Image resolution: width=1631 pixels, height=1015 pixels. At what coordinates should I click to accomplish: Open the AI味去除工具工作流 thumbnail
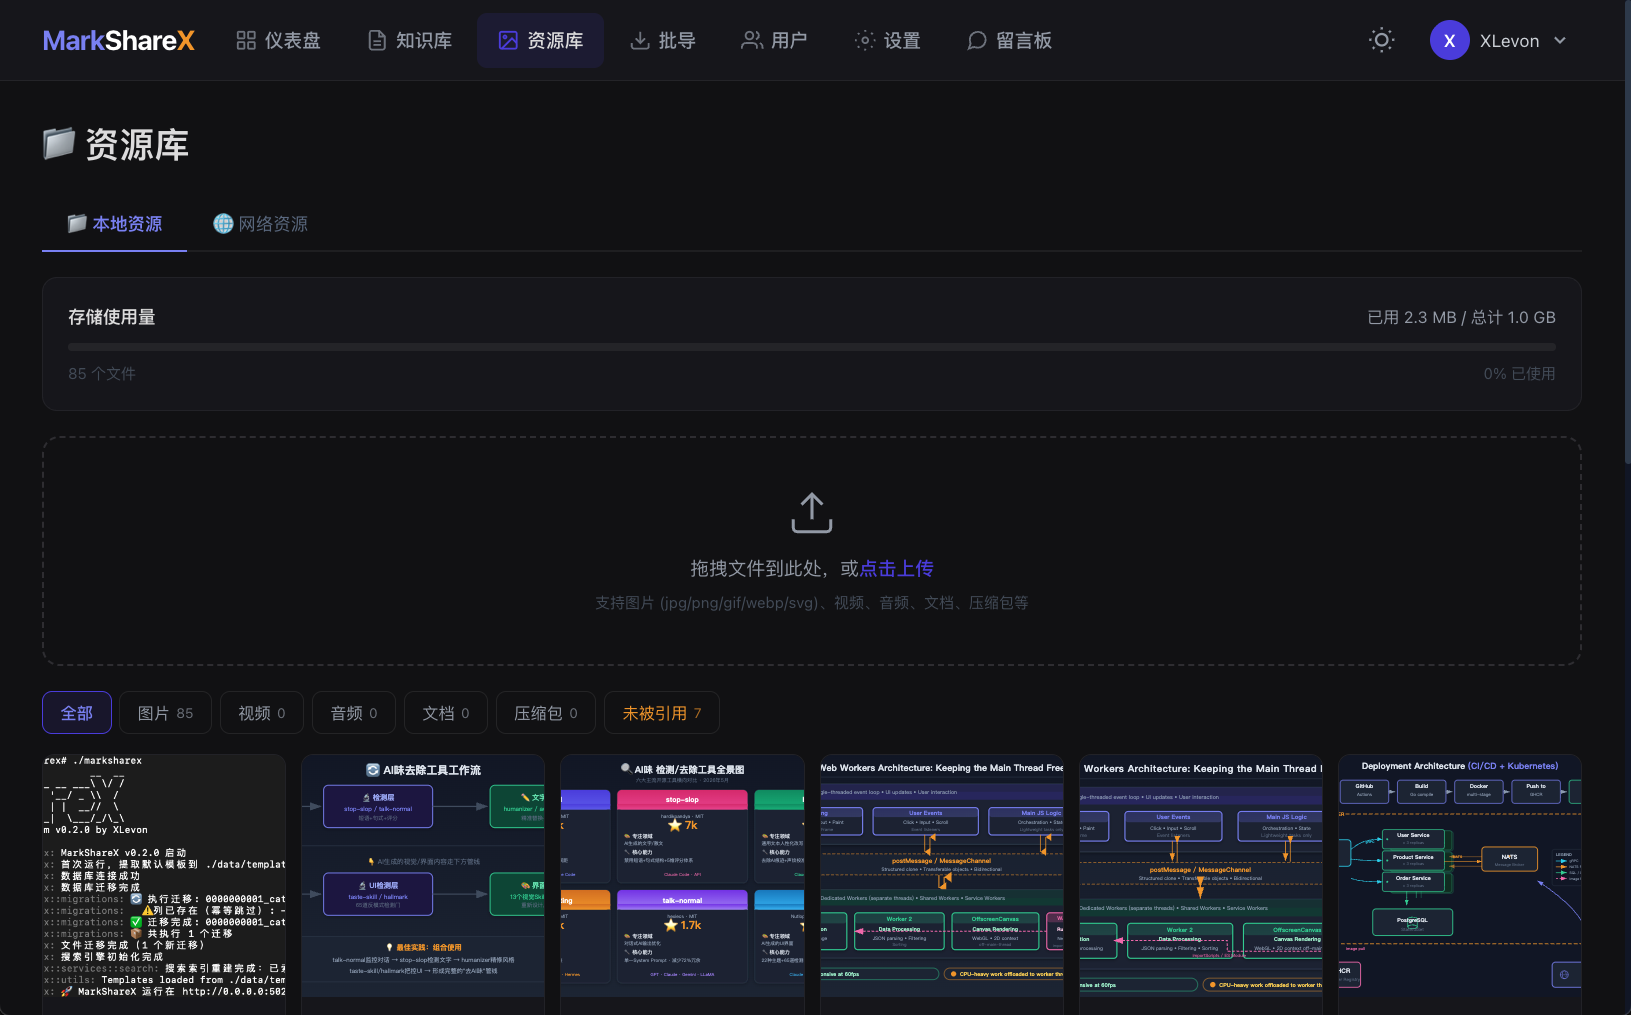tap(423, 885)
